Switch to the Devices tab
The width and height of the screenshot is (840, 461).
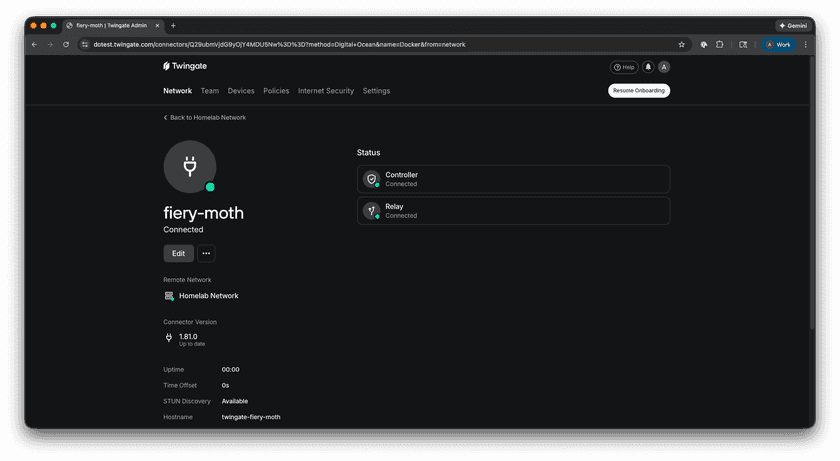[x=241, y=91]
